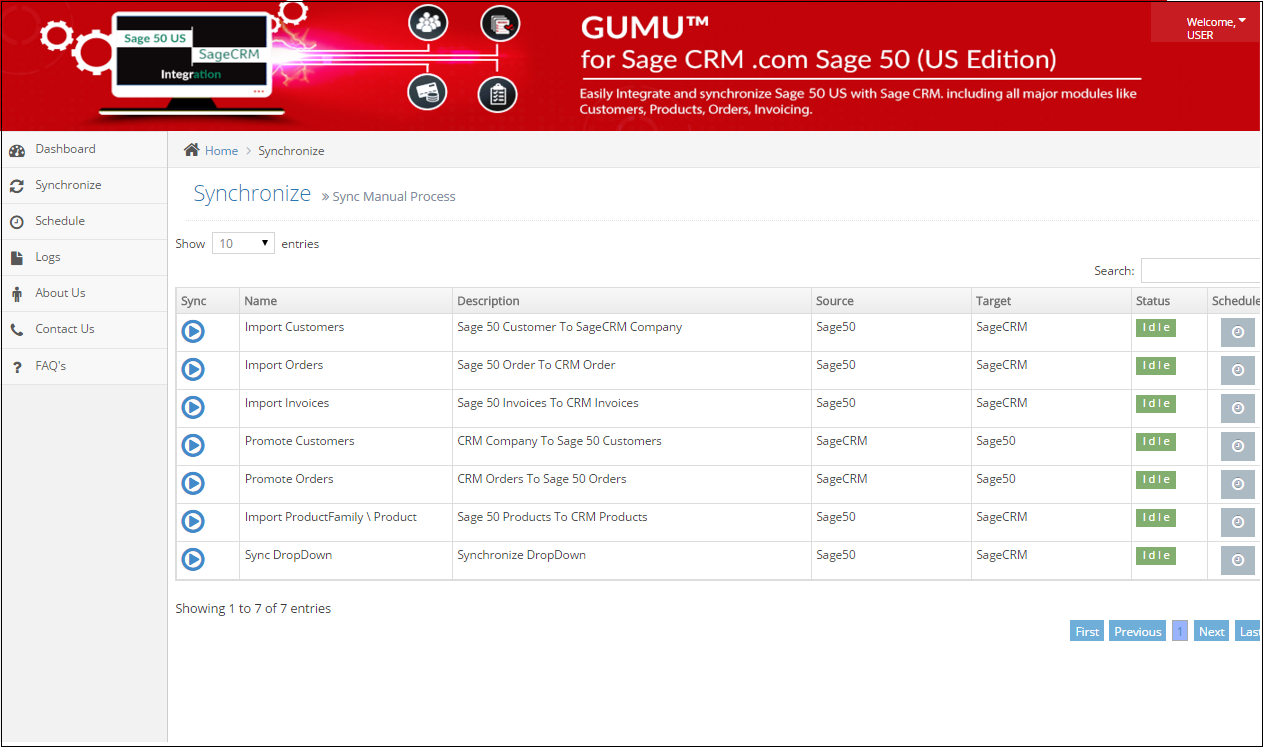Open schedule clock for Promote Orders
The image size is (1269, 748).
tap(1237, 484)
